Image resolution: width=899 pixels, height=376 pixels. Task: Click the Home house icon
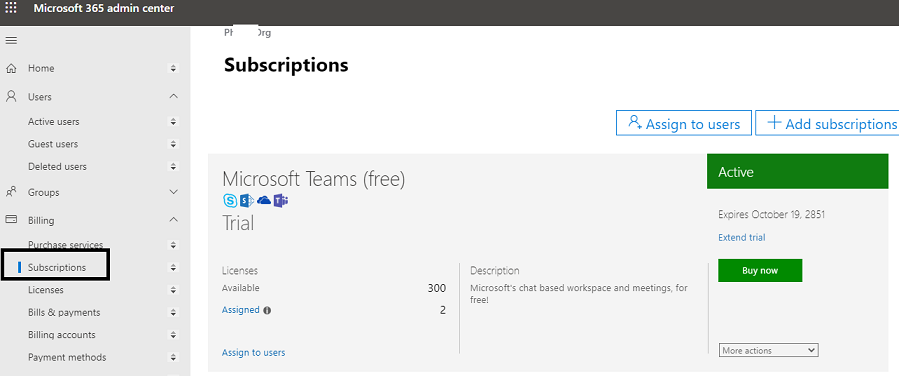click(11, 69)
